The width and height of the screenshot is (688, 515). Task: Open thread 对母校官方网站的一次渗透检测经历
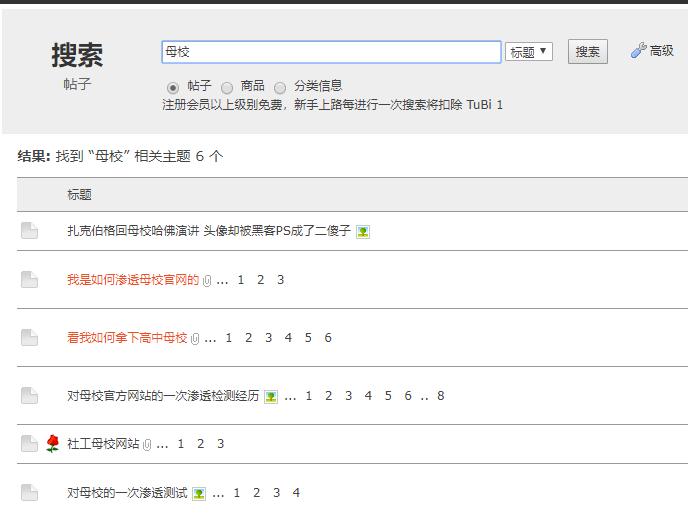point(163,396)
